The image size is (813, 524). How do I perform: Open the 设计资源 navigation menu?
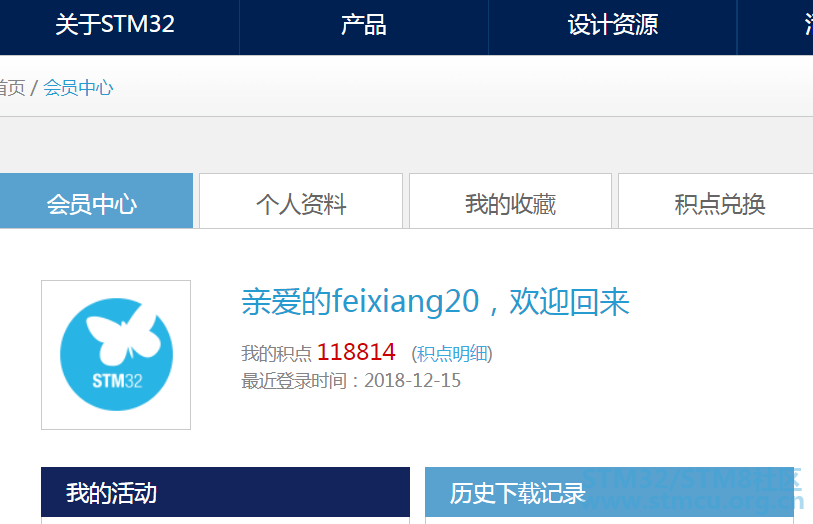pyautogui.click(x=612, y=25)
